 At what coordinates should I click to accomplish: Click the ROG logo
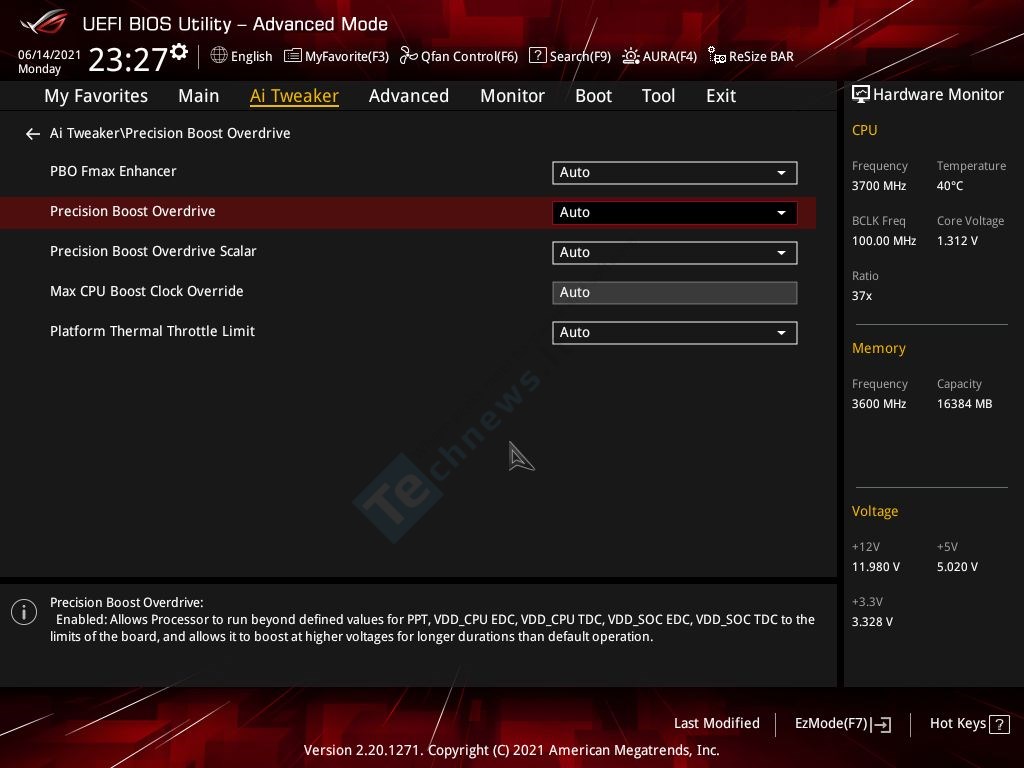tap(44, 22)
